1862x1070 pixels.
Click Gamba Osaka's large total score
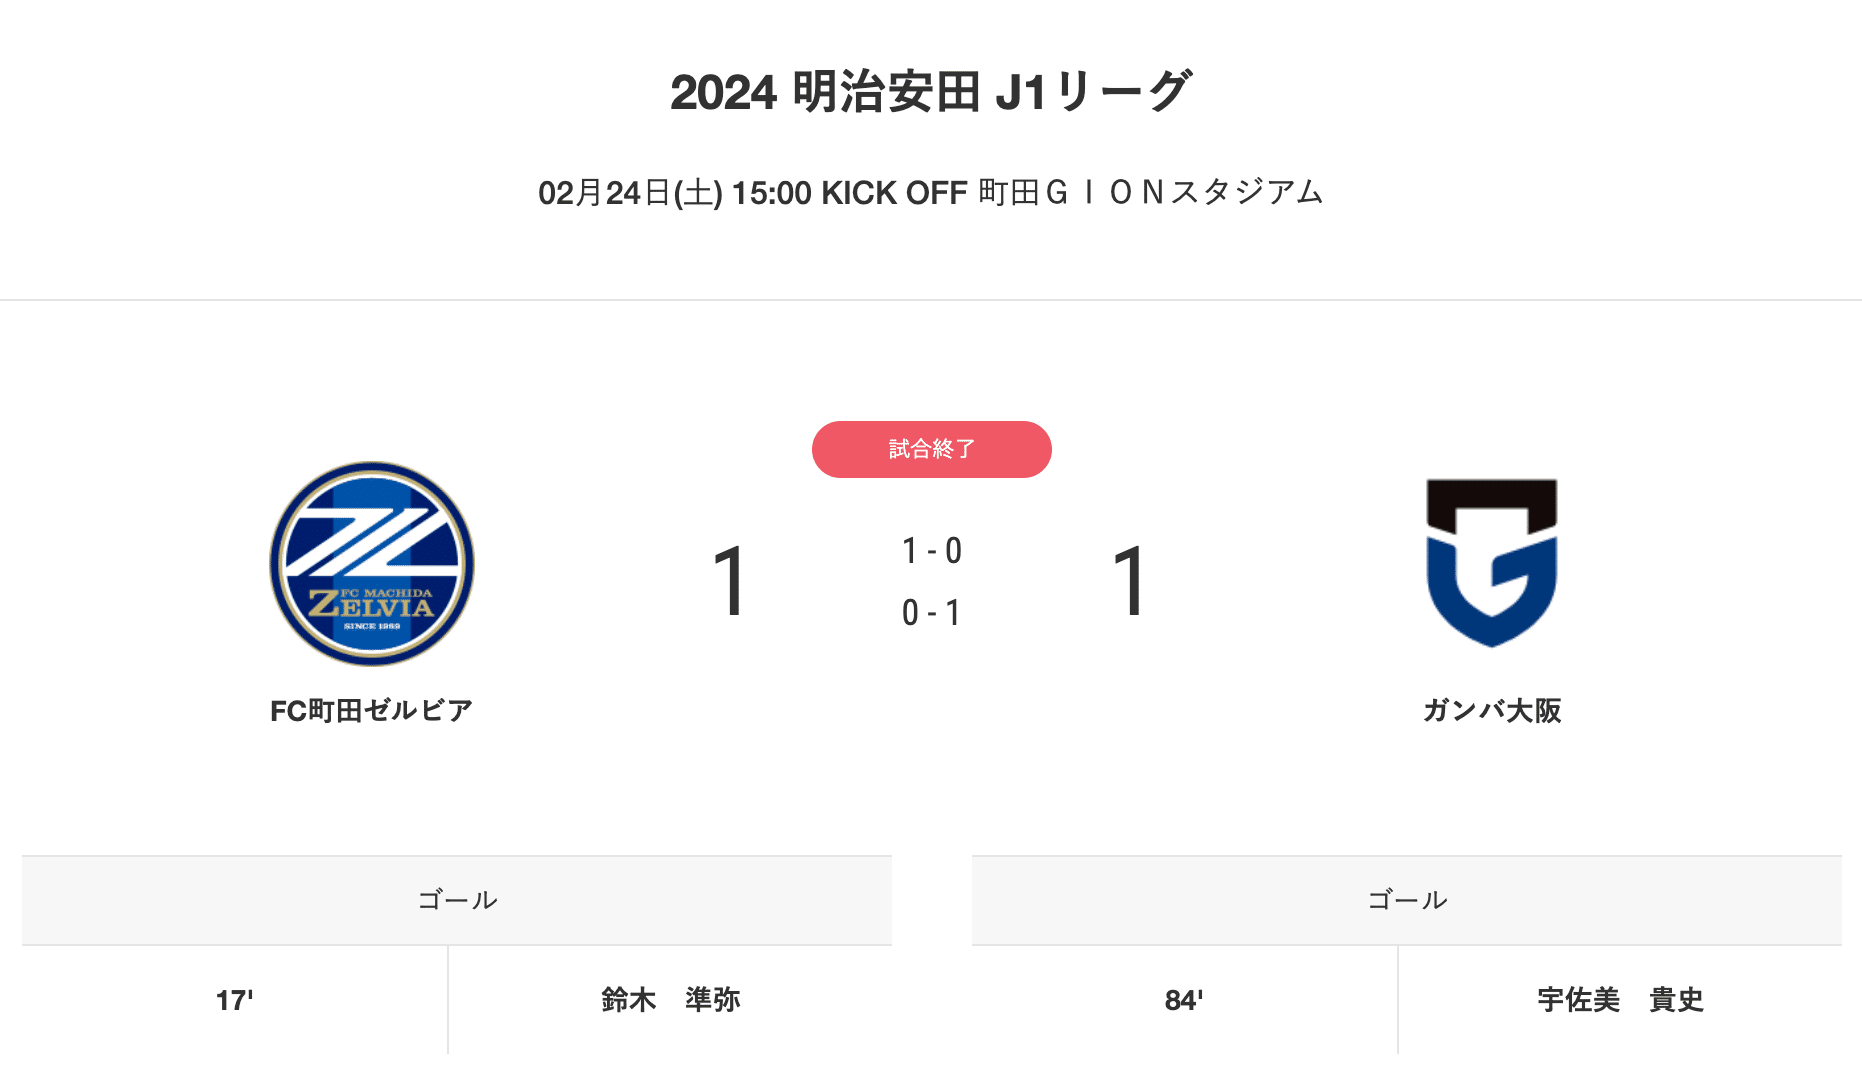click(x=1130, y=581)
